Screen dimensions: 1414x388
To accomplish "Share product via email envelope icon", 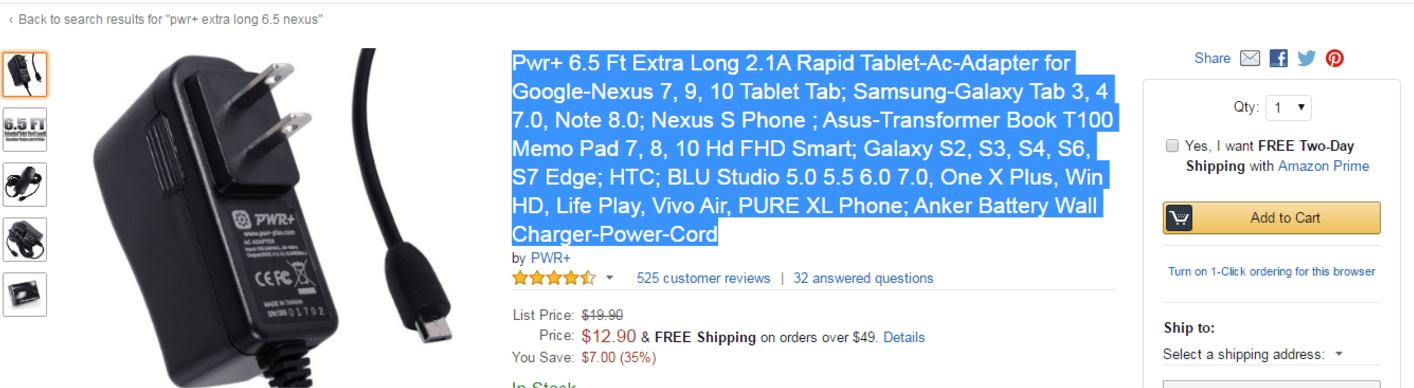I will (1250, 58).
